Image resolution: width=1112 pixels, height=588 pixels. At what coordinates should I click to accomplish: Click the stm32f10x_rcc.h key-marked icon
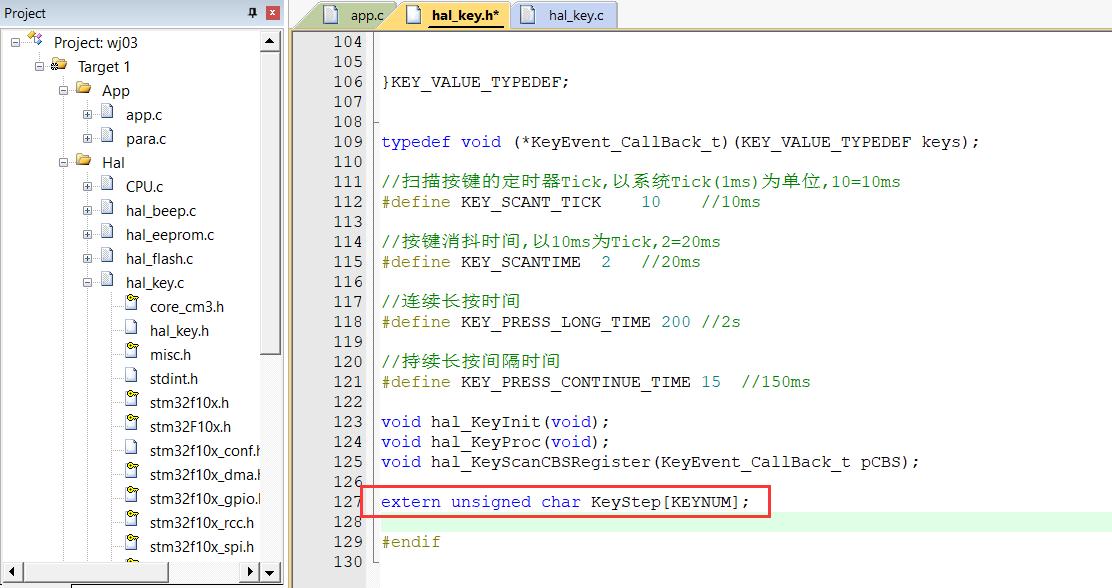[x=132, y=519]
